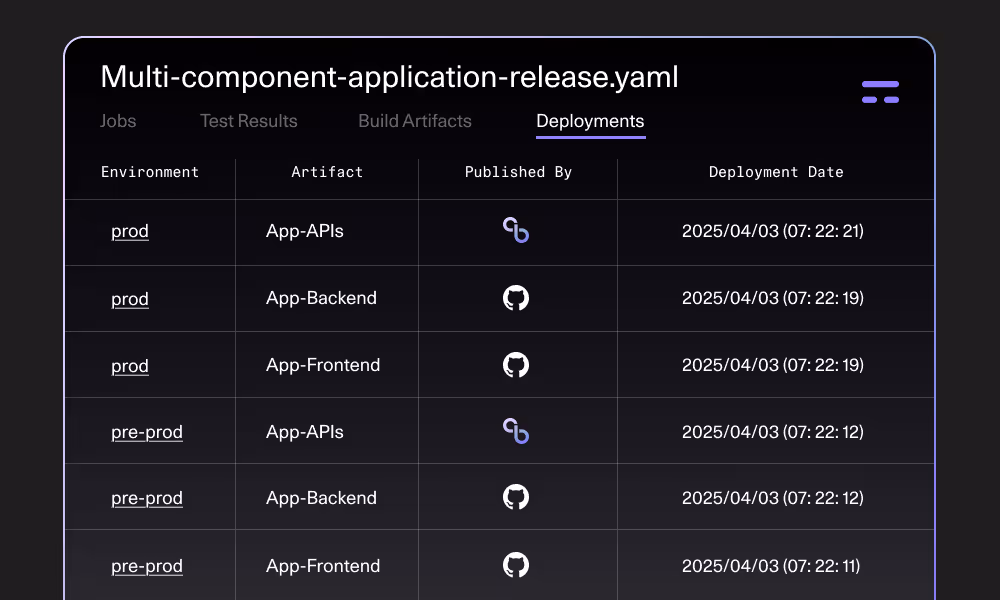Click the GitHub icon for App-Frontend pre-prod row
The width and height of the screenshot is (1000, 600).
(x=517, y=565)
